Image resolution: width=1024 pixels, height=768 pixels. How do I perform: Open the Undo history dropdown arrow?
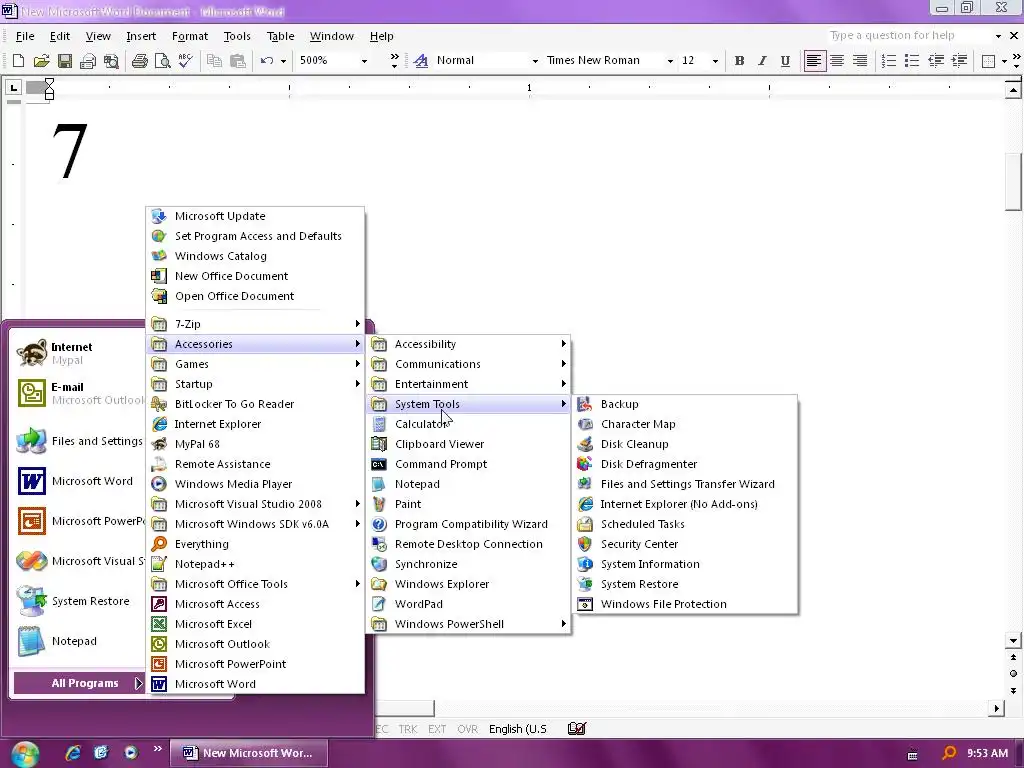[x=283, y=61]
